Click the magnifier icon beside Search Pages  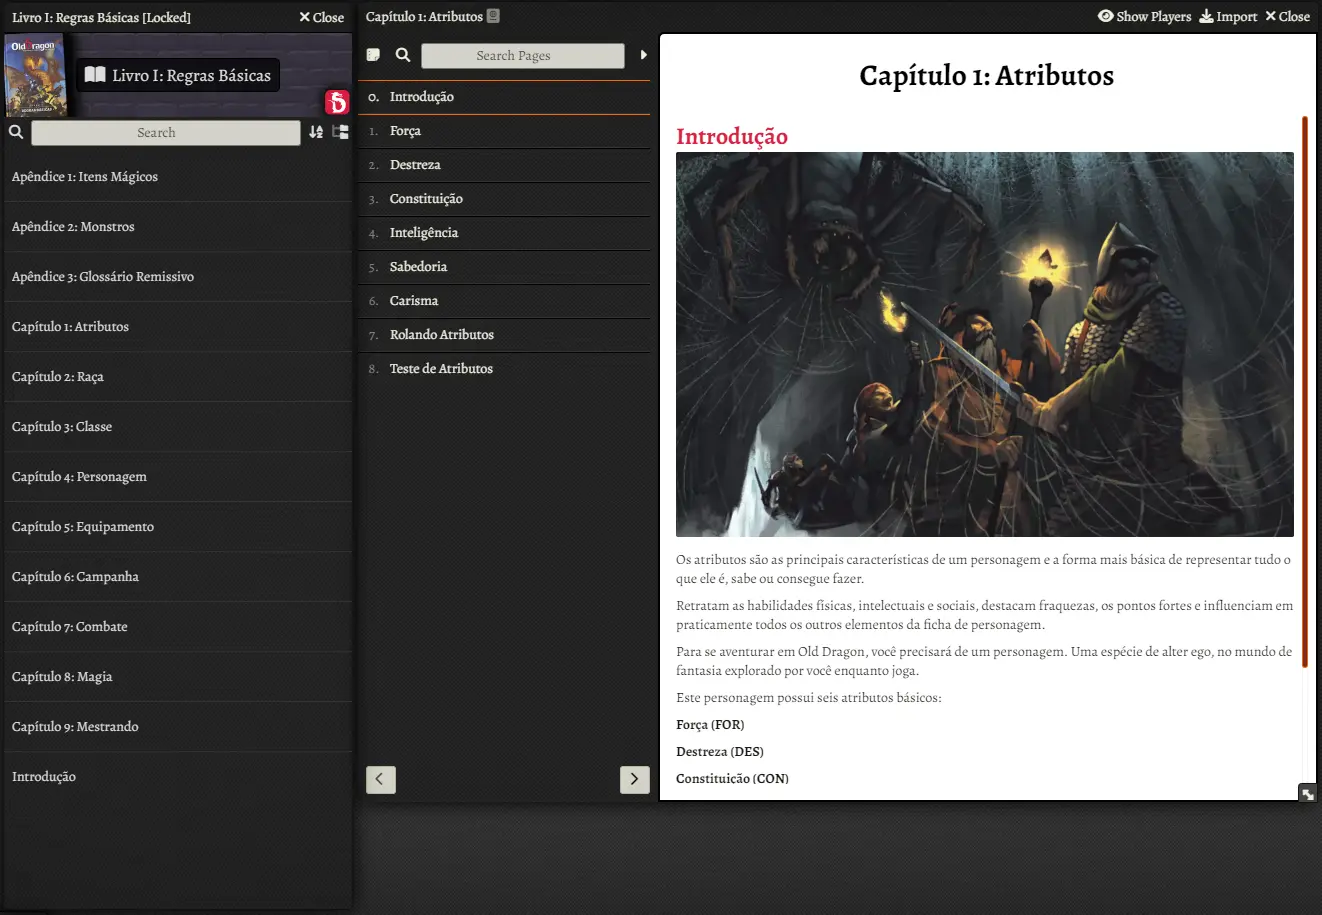pos(403,55)
